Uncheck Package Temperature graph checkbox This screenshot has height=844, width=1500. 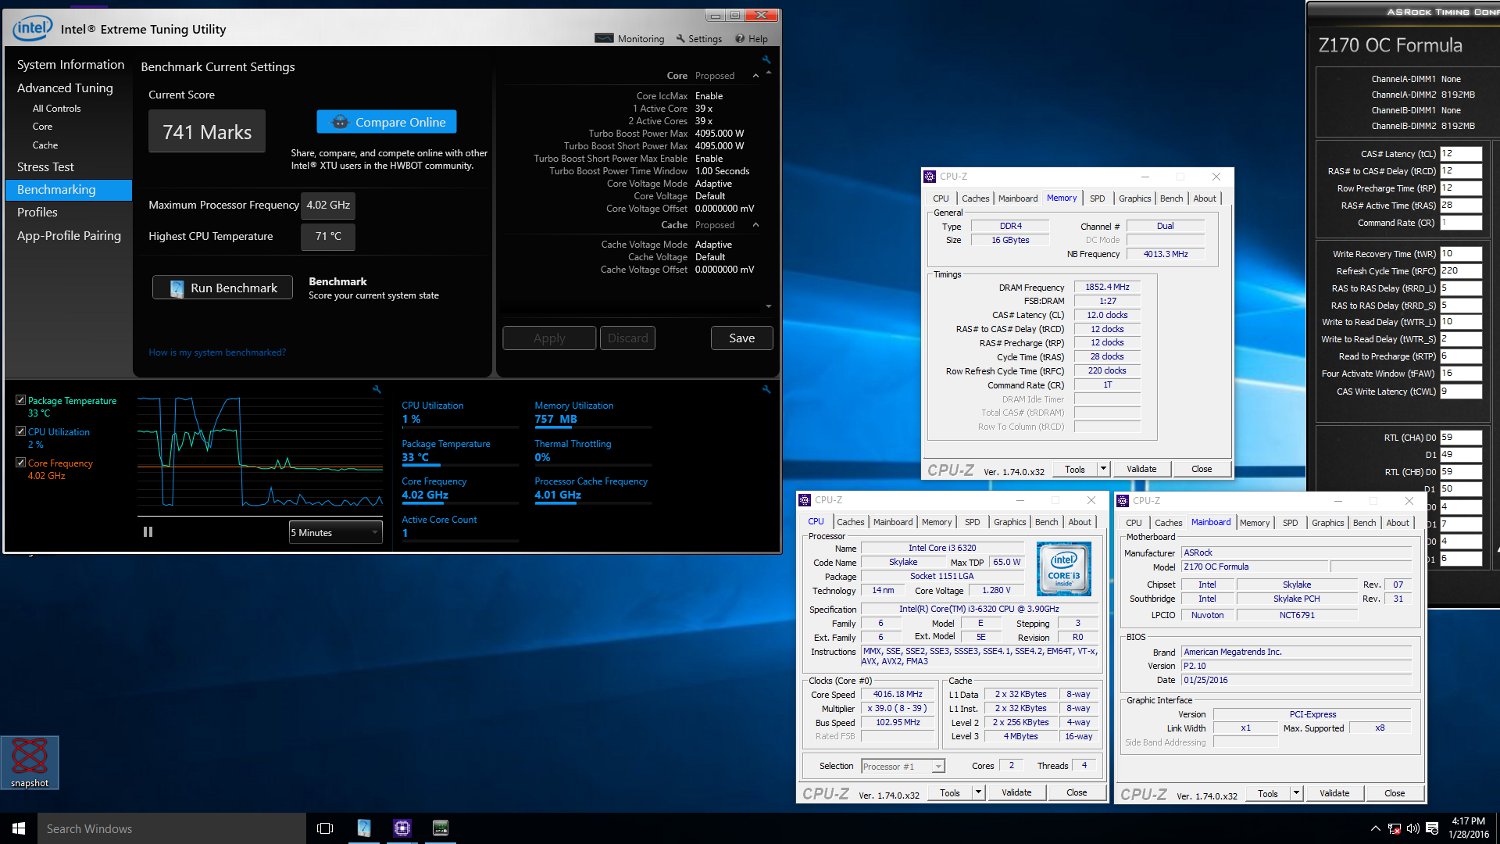pos(21,400)
